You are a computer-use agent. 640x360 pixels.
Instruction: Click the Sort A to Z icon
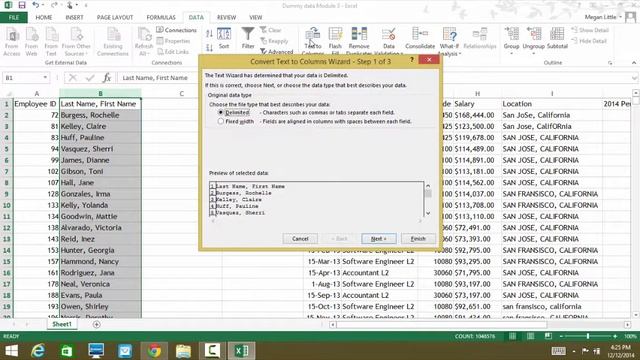pyautogui.click(x=209, y=34)
